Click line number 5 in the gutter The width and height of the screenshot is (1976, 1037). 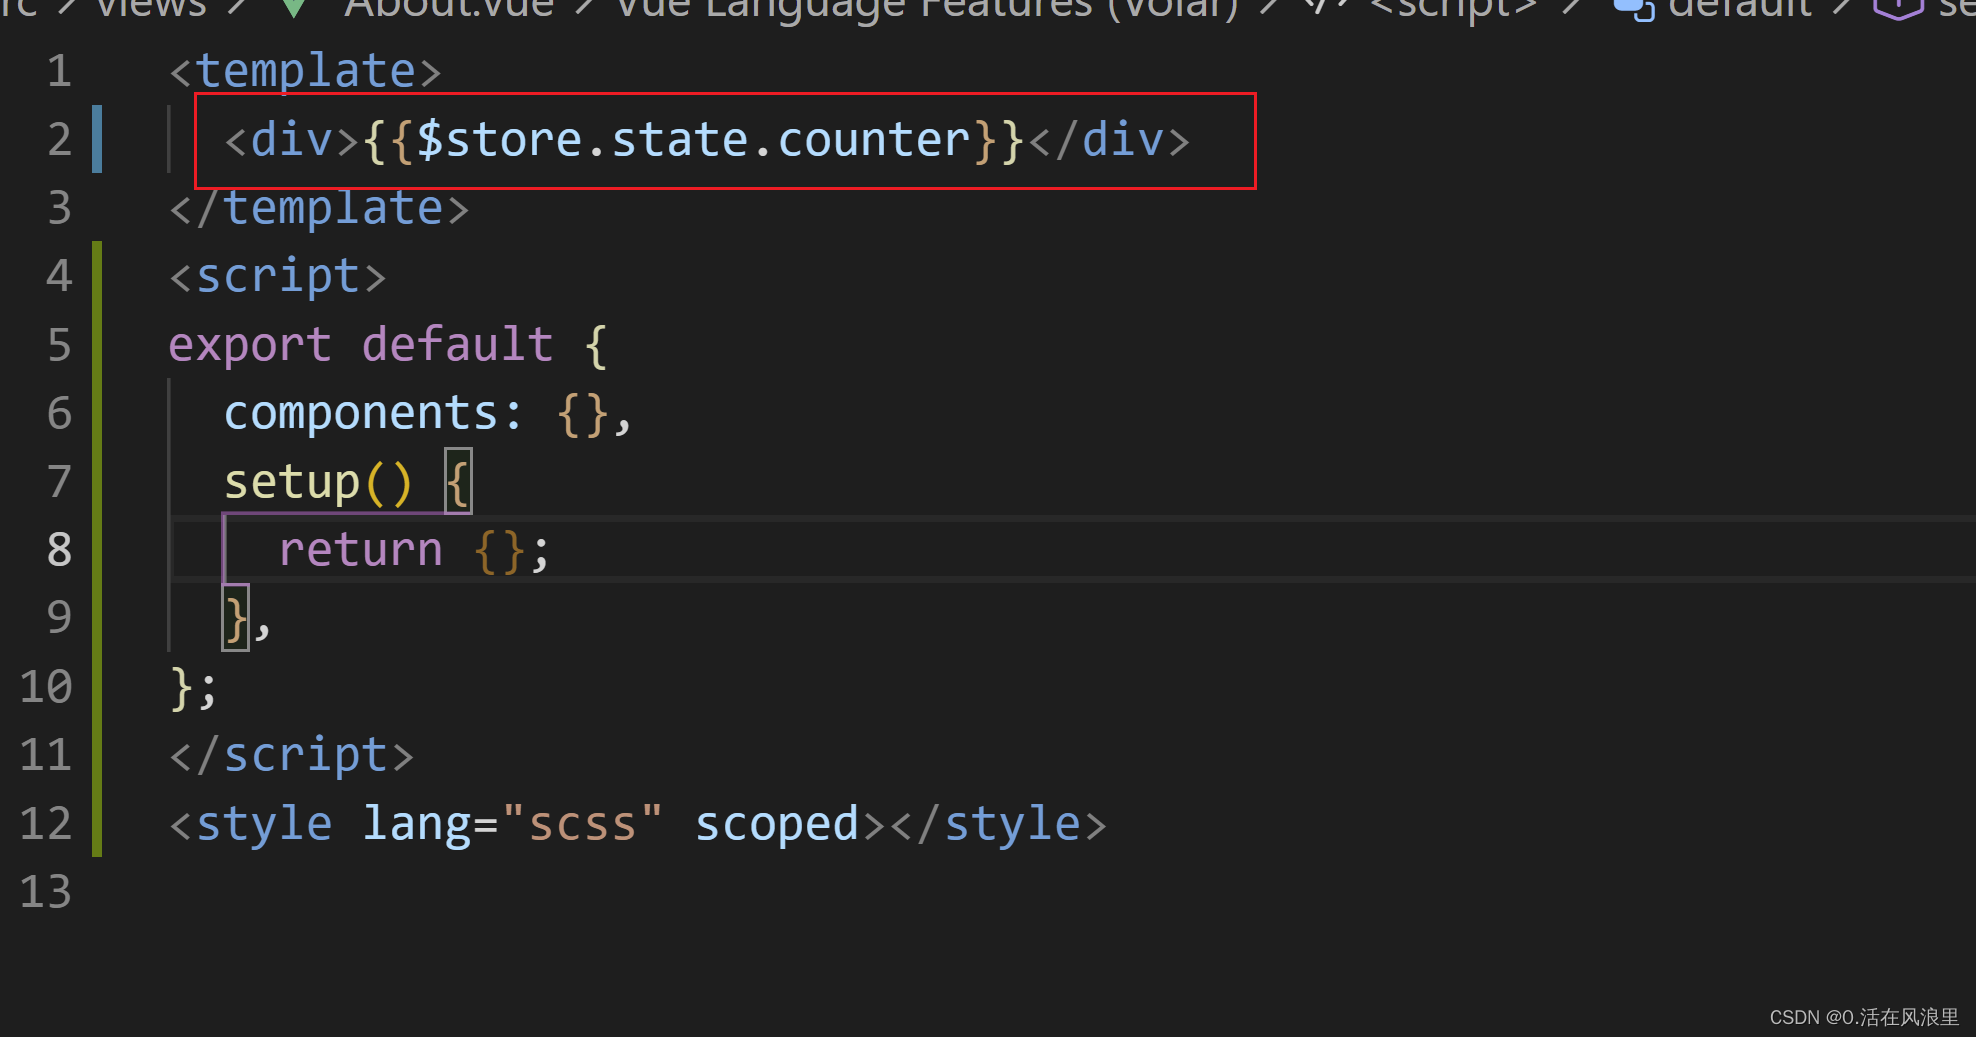tap(59, 345)
